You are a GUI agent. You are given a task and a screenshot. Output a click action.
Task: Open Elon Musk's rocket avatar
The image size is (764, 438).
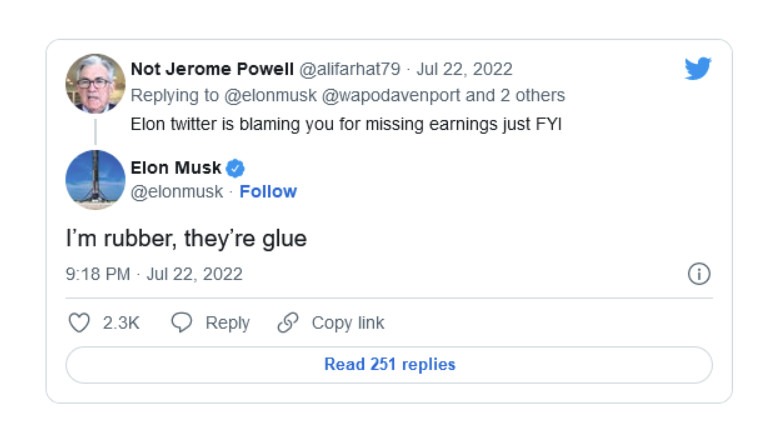pyautogui.click(x=95, y=180)
